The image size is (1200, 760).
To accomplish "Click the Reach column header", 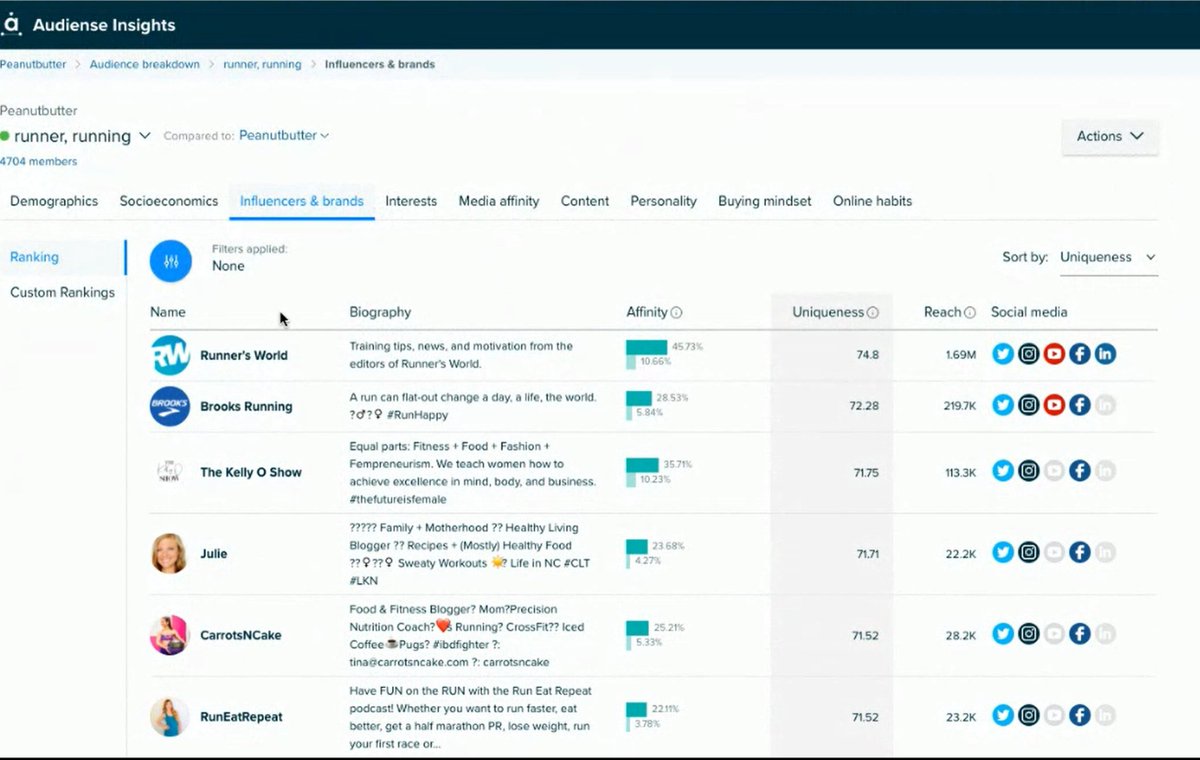I will click(x=942, y=312).
